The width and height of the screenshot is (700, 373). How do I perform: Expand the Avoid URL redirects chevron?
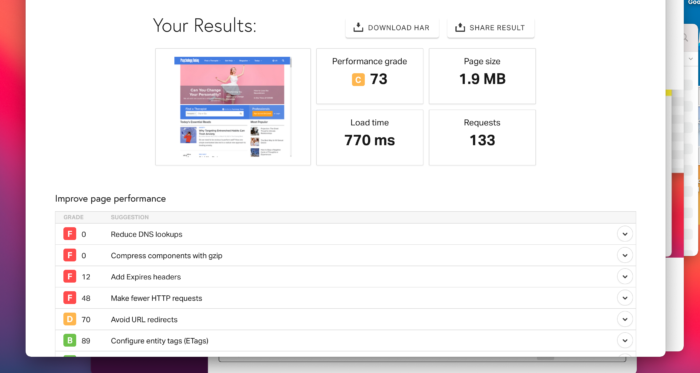625,319
